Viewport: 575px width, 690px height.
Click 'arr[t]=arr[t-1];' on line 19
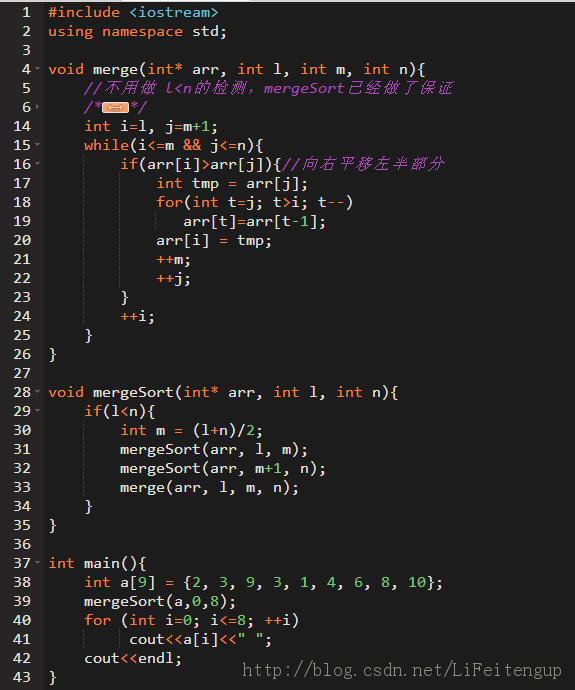pos(254,222)
